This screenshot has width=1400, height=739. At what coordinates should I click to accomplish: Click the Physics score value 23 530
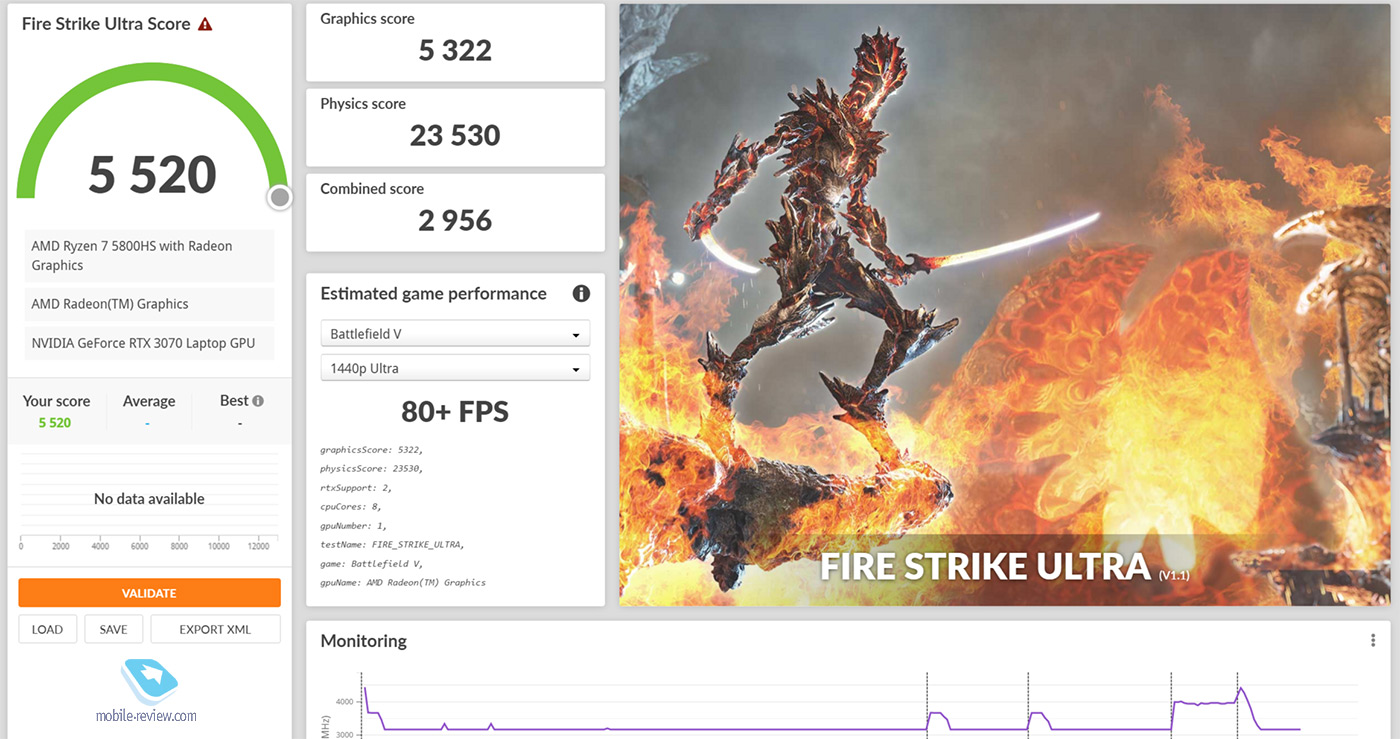point(455,136)
